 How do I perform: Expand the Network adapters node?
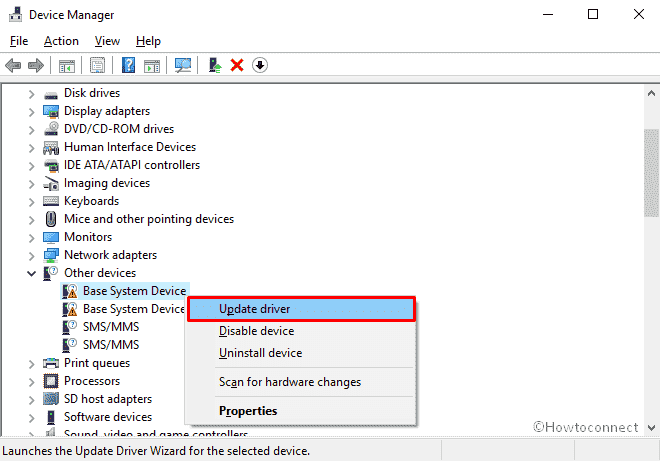31,255
